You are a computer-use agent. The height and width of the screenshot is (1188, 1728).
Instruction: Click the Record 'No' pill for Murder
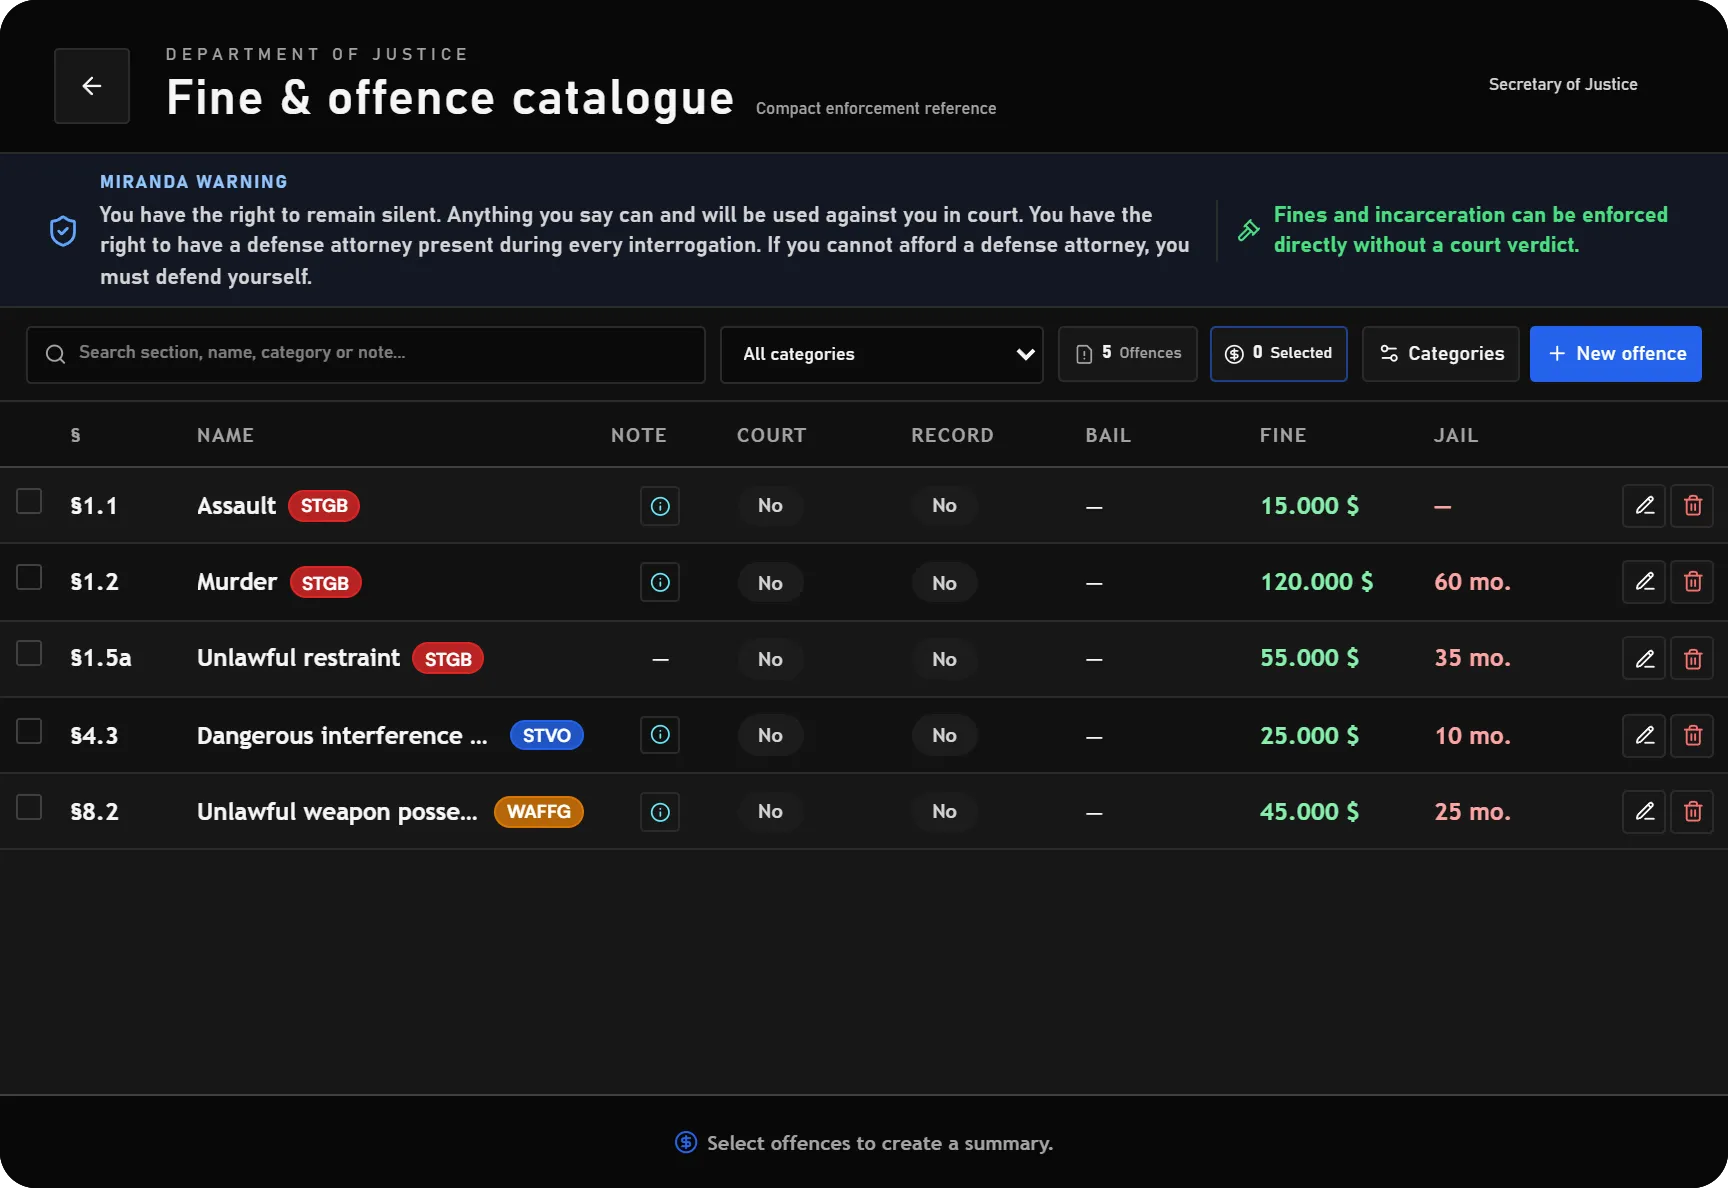[944, 583]
